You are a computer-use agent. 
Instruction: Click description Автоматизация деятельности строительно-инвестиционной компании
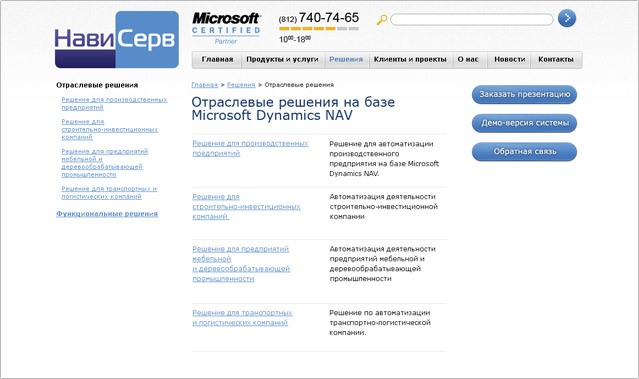click(x=383, y=207)
